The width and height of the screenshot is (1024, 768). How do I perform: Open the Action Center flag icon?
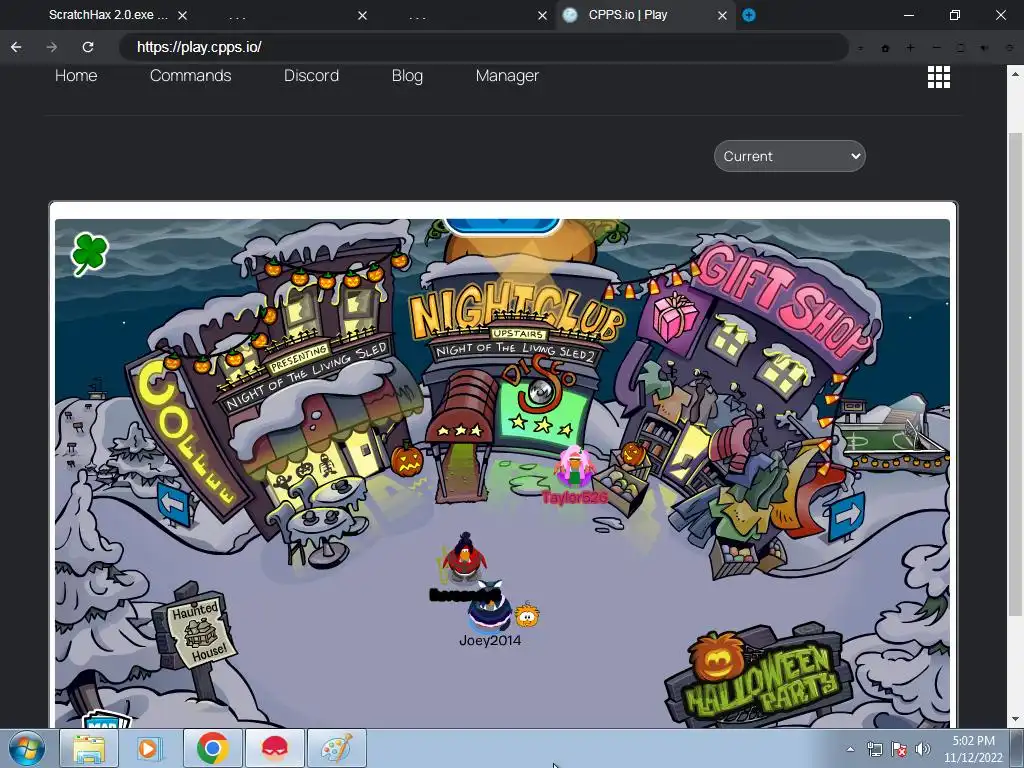[x=899, y=749]
